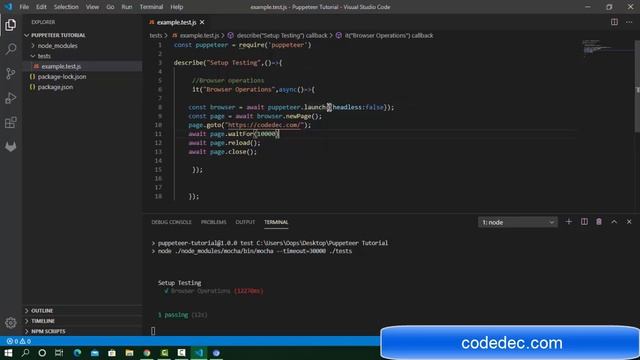Click tests breadcrumb segment
Screen dimensions: 640x360
[x=156, y=36]
